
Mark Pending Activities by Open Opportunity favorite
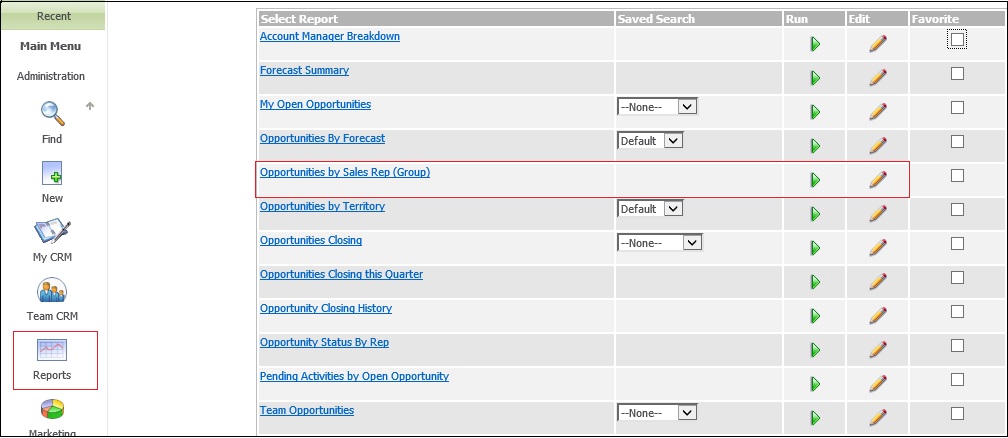tap(957, 379)
